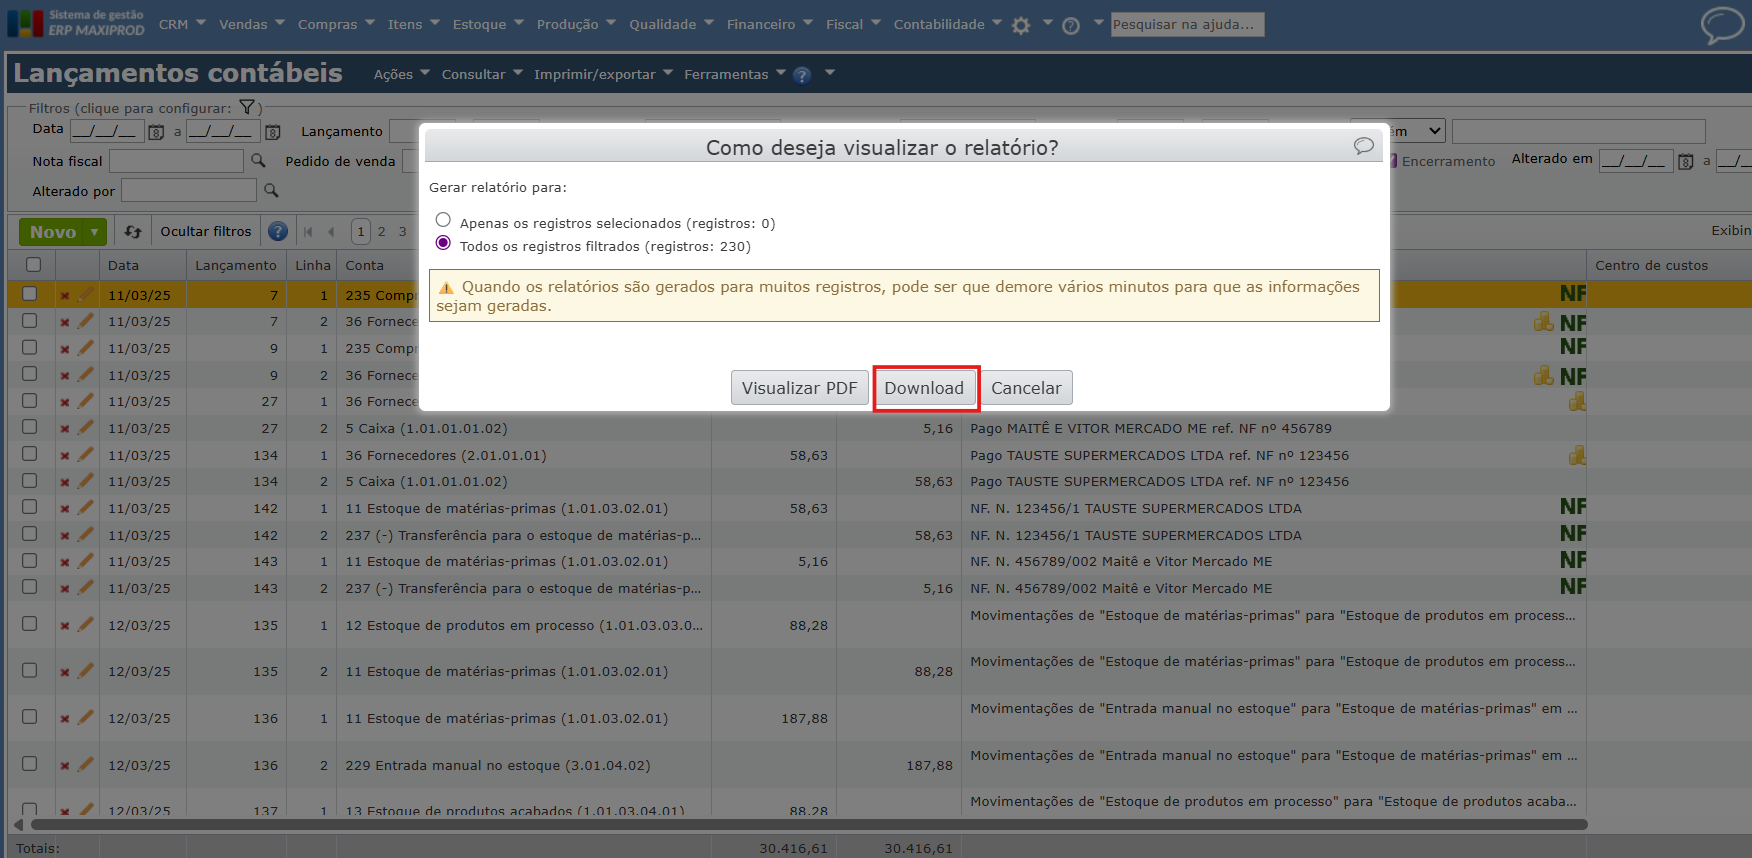
Task: Click the horizontal scrollbar below the table
Action: click(x=809, y=825)
